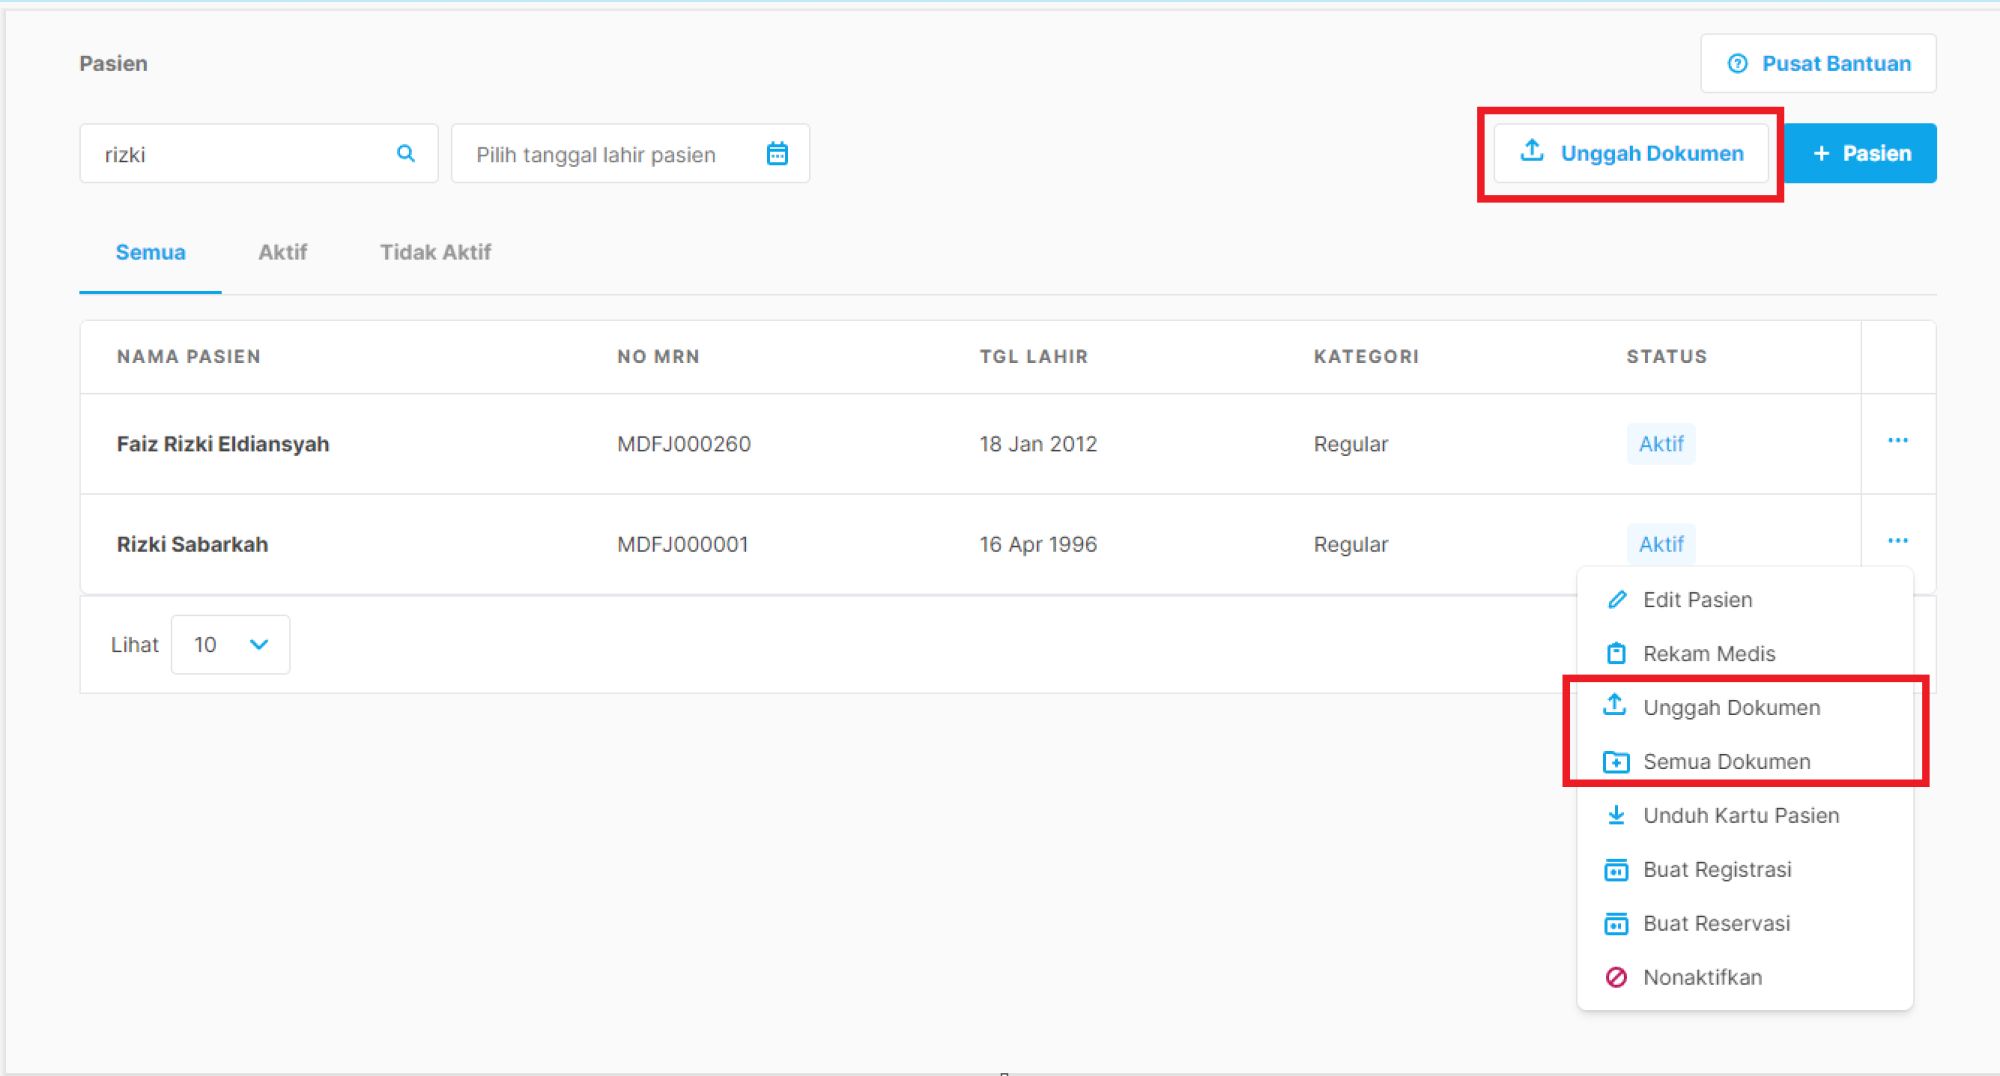
Task: Click the TGL LAHIR column header
Action: click(x=1033, y=357)
